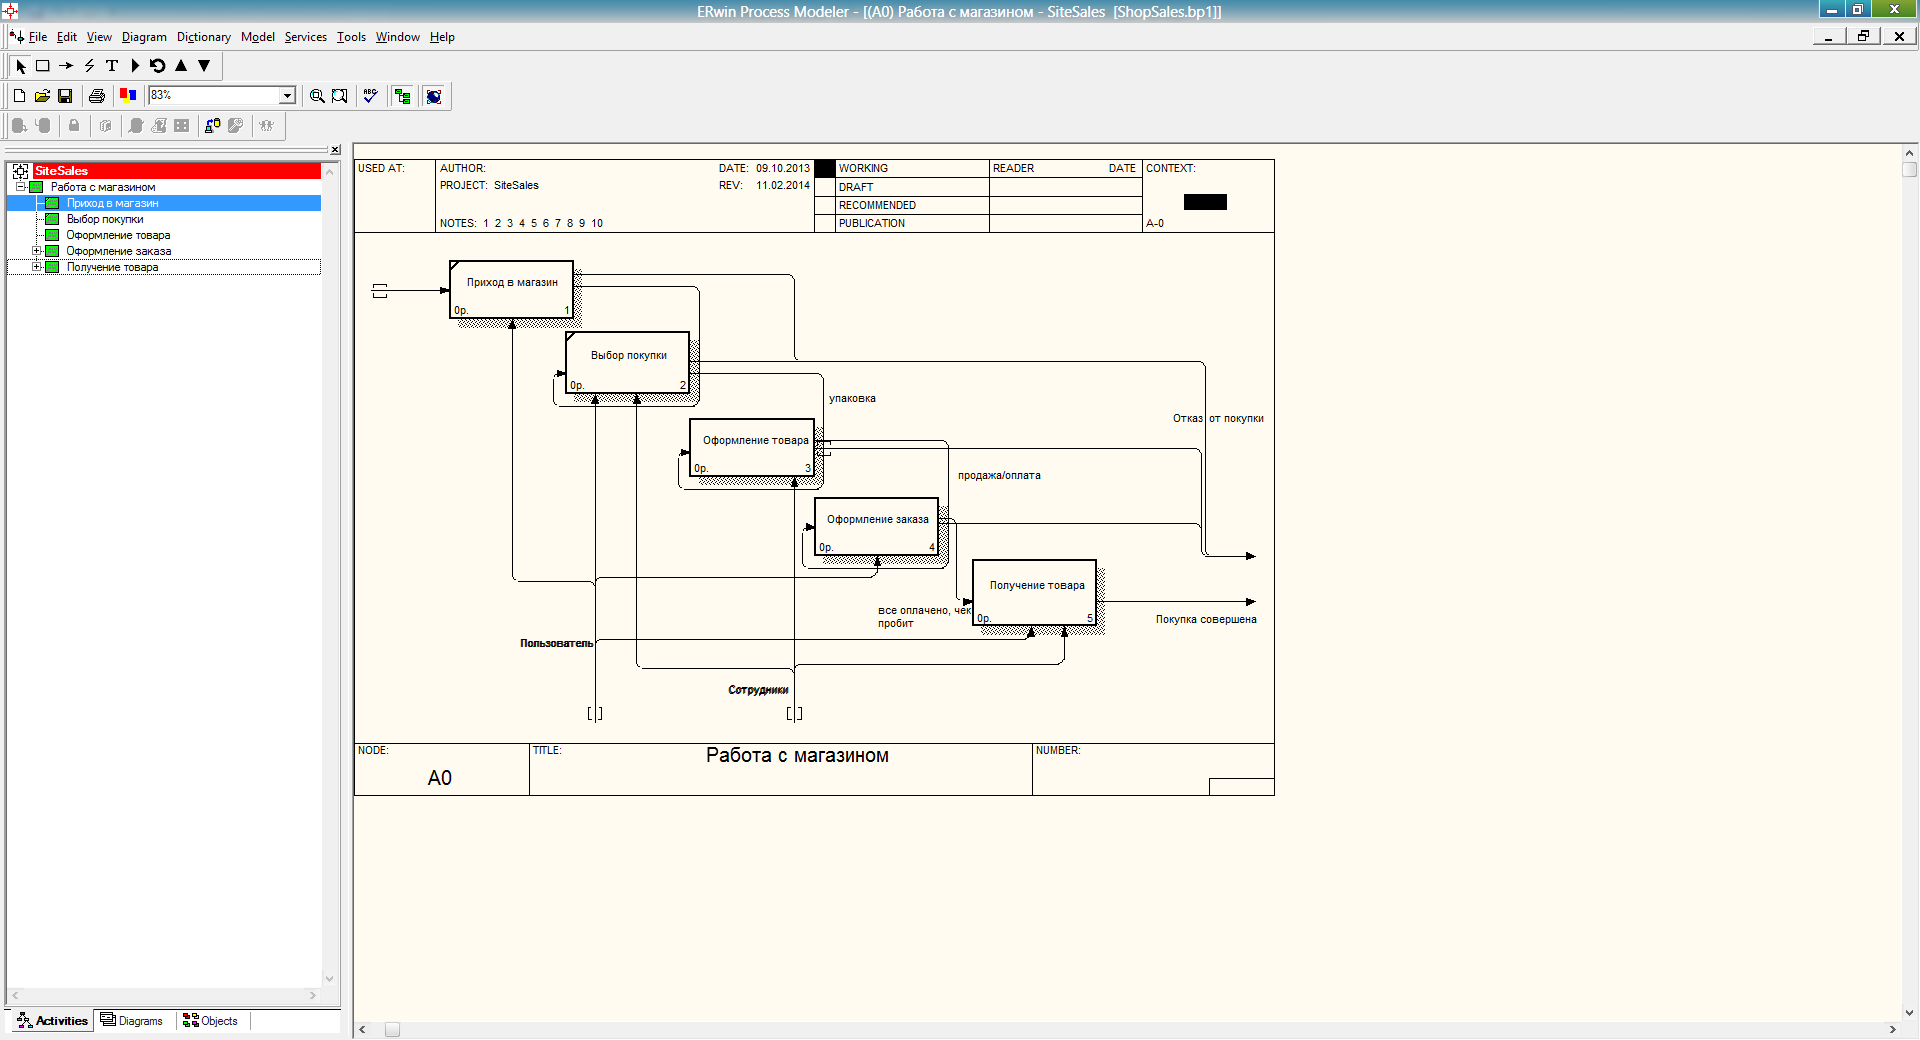The image size is (1920, 1040).
Task: Collapse the Работа с магазином node
Action: [20, 187]
